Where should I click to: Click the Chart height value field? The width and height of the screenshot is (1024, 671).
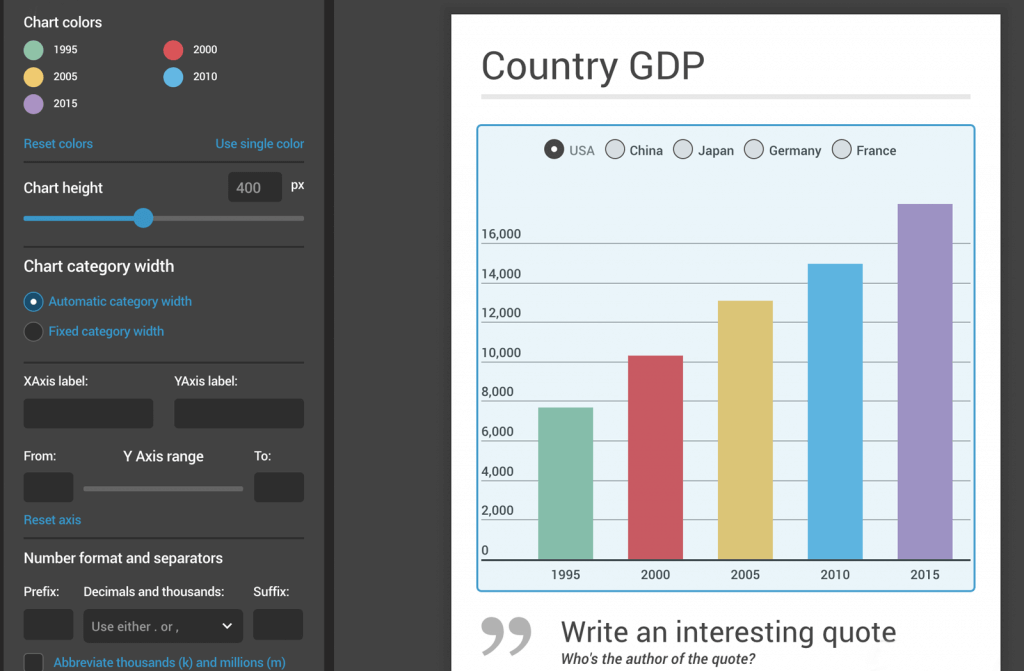point(254,186)
